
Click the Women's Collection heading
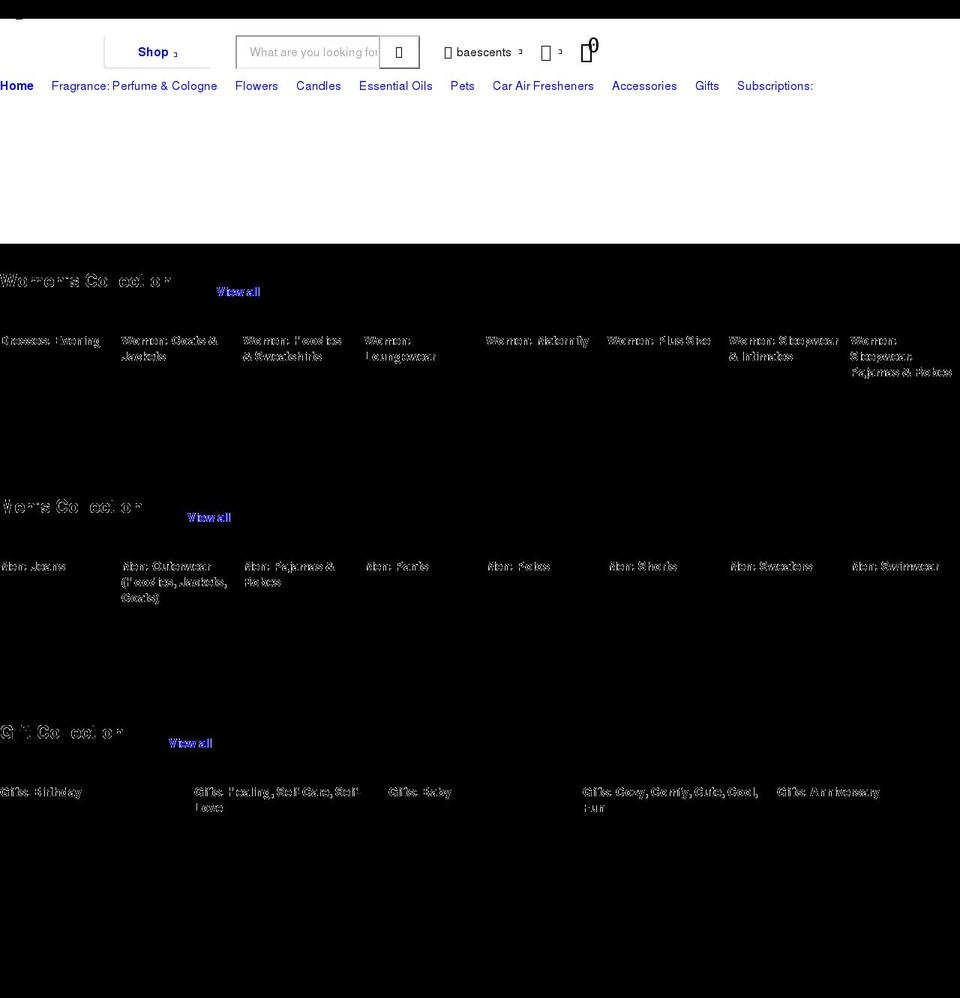click(86, 281)
